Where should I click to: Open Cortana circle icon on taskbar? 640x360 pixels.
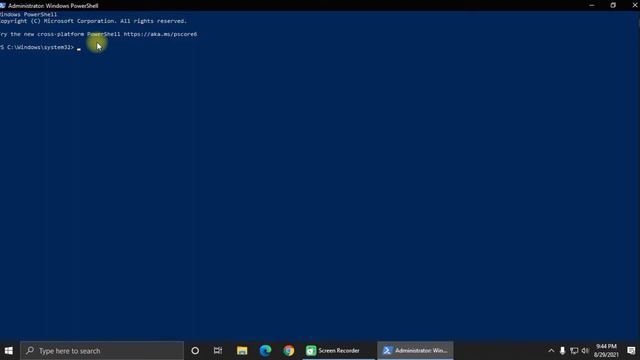click(195, 351)
